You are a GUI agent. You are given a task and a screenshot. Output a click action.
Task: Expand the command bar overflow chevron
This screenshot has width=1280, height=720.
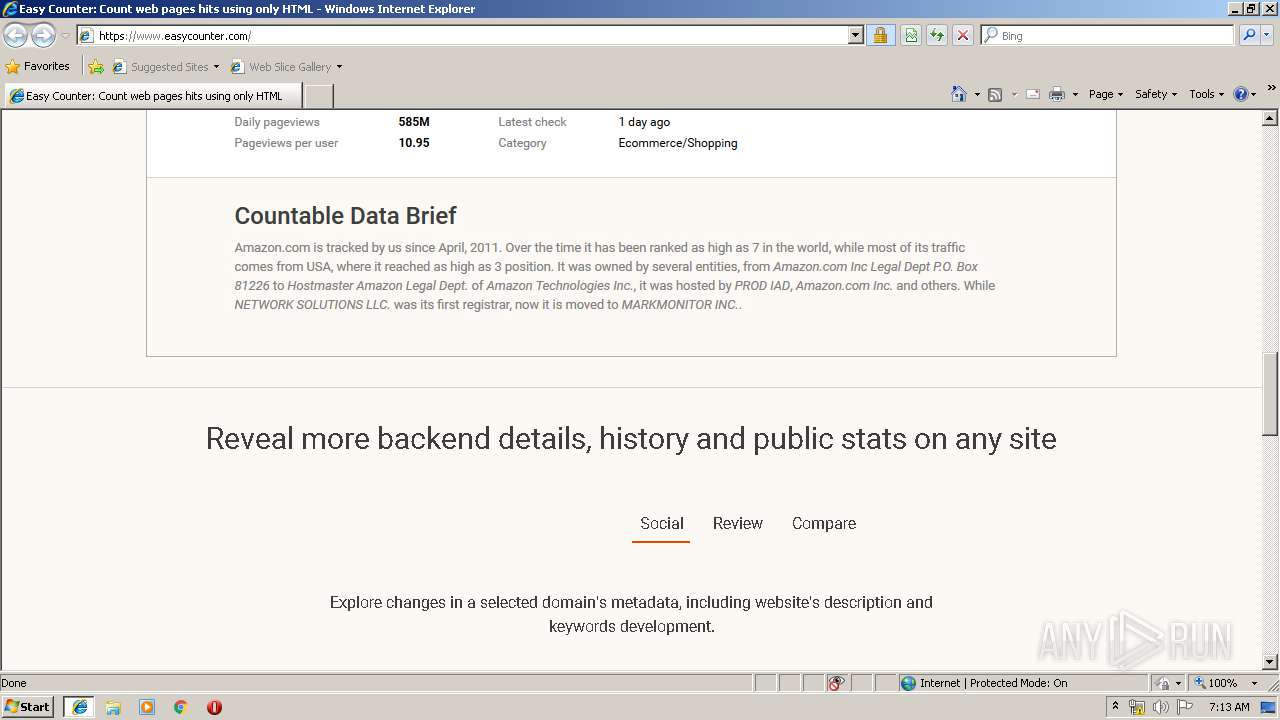pos(1272,89)
